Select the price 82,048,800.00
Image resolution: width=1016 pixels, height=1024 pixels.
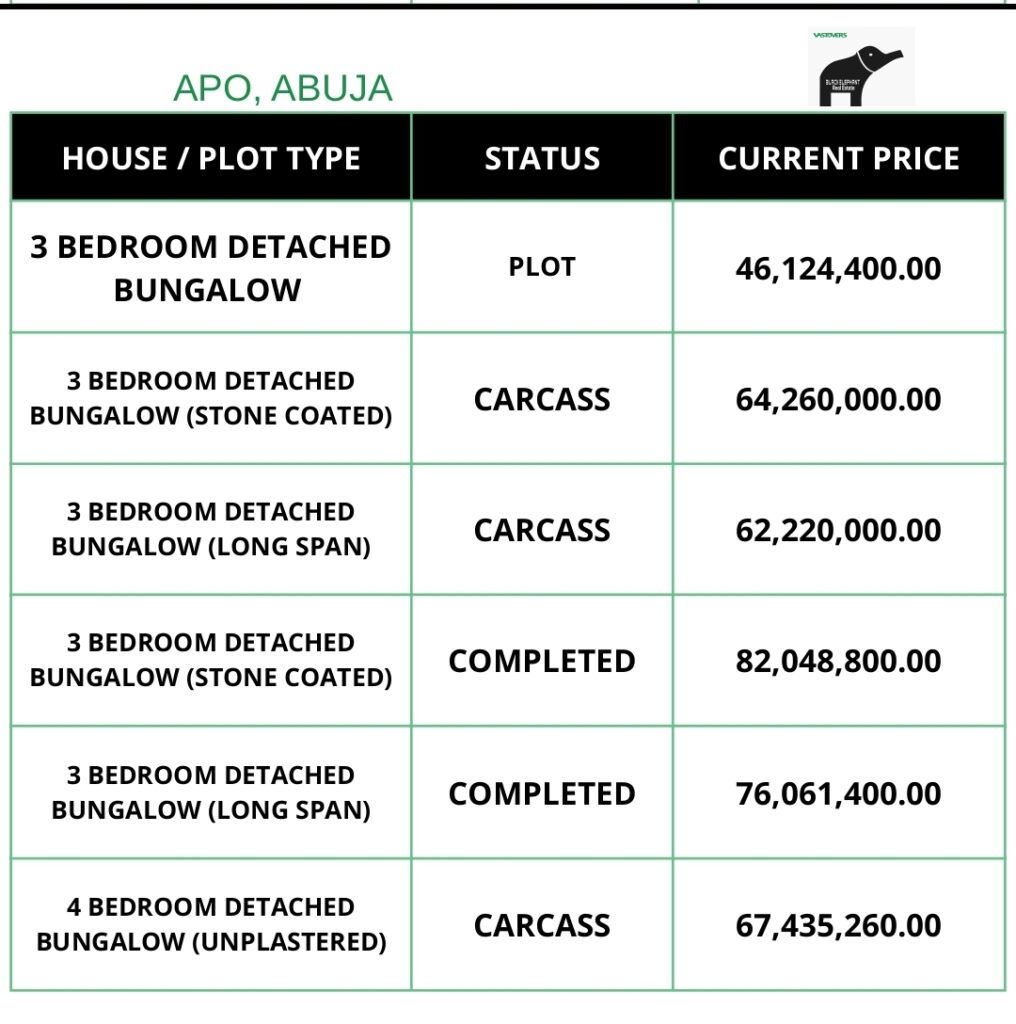[x=839, y=661]
